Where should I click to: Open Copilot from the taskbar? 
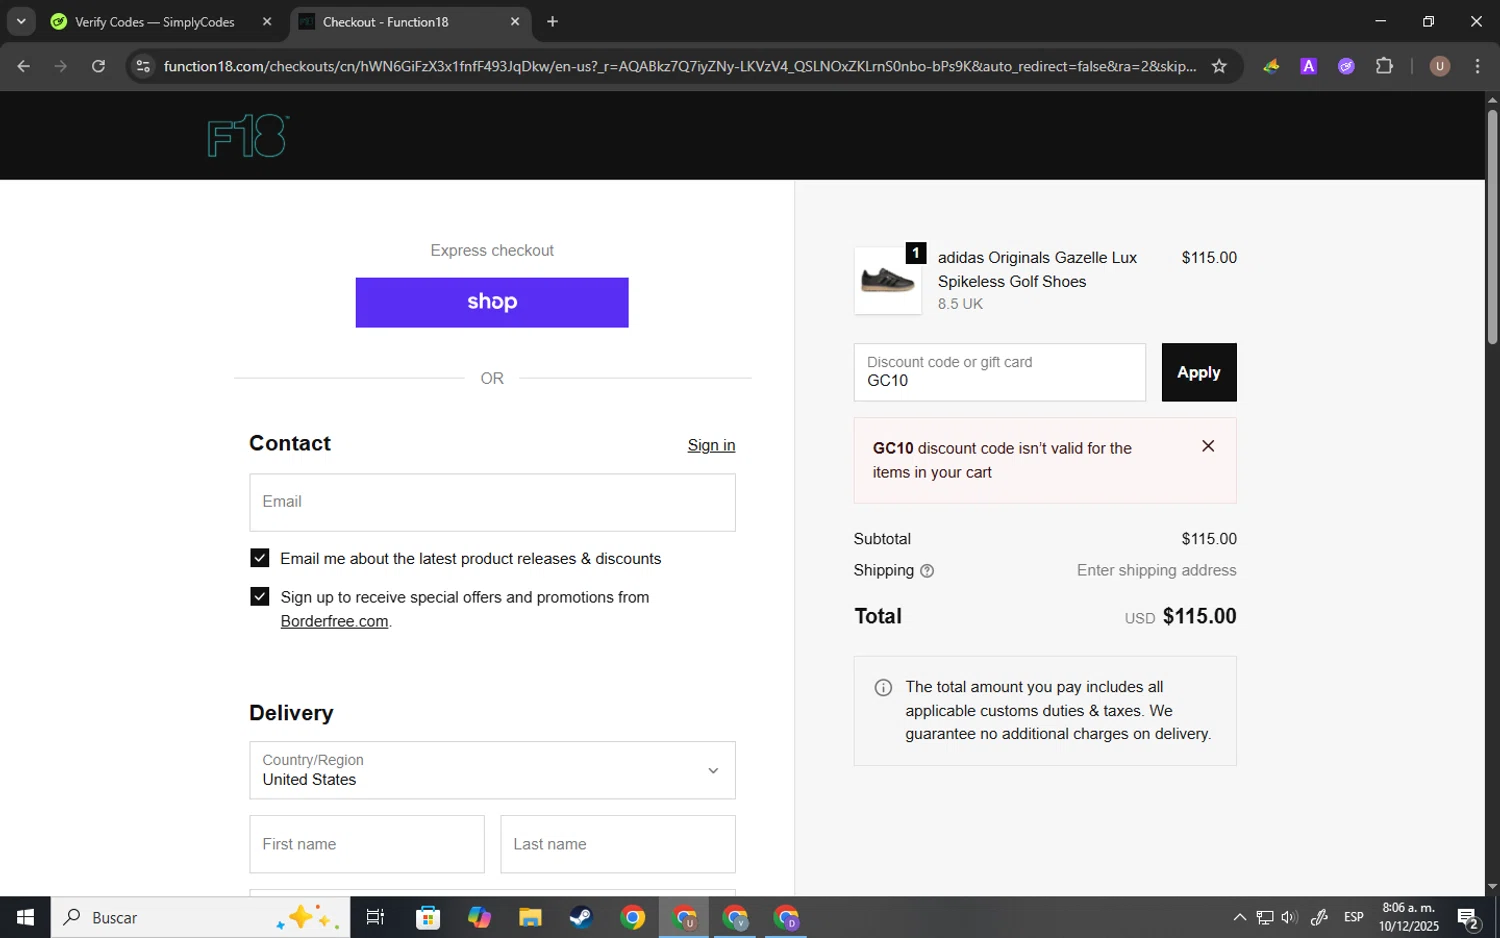479,917
